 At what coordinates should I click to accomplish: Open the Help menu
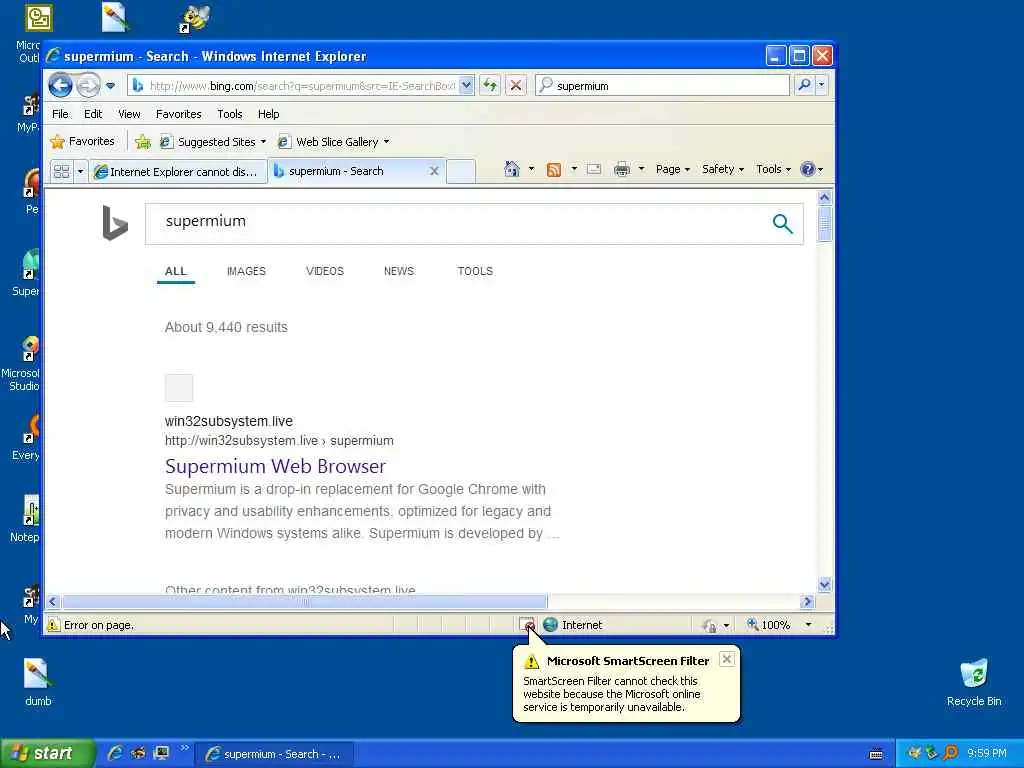(268, 114)
